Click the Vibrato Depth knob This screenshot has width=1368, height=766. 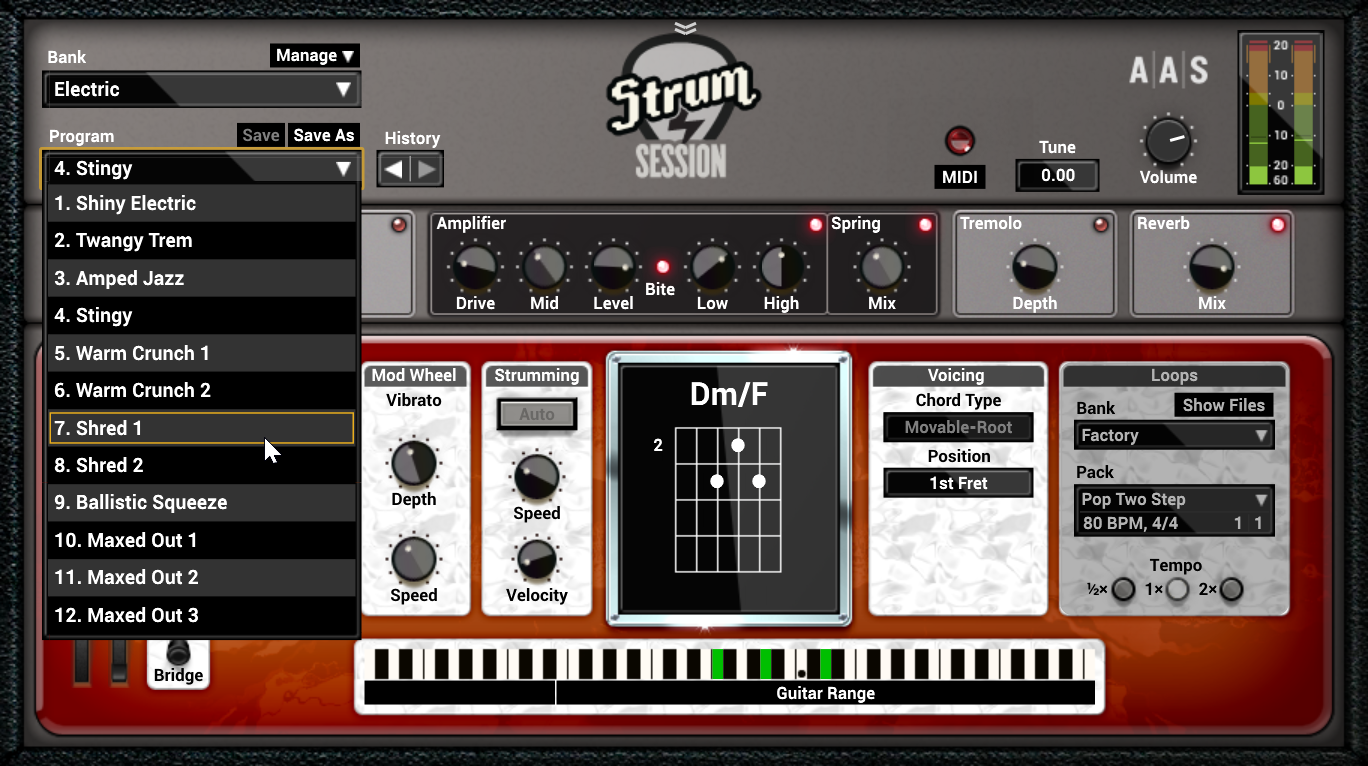pyautogui.click(x=414, y=463)
